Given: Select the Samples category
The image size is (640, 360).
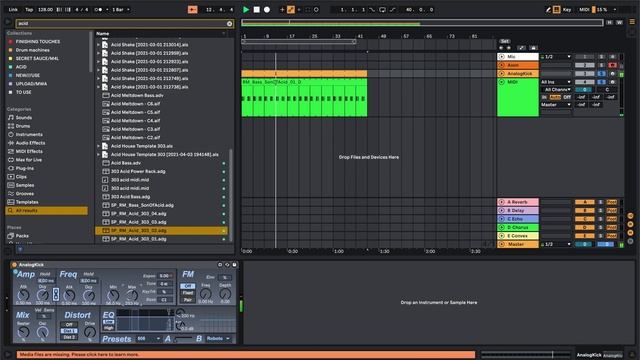Looking at the screenshot, I should click(x=24, y=185).
